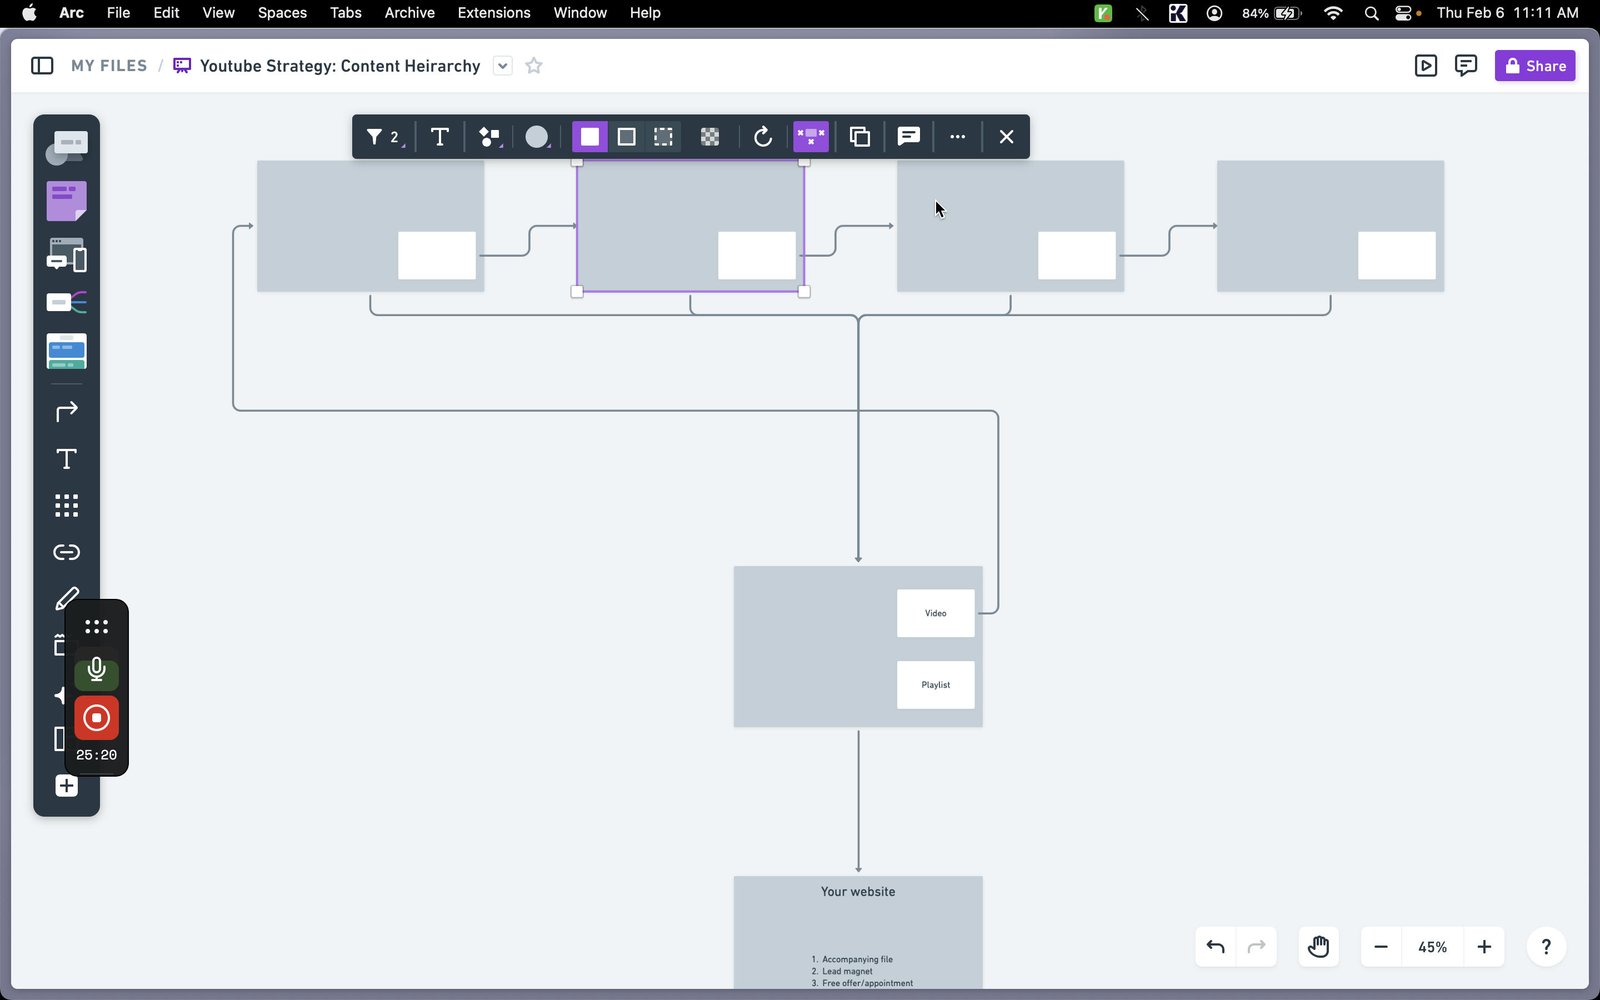Screen dimensions: 1600x1000
Task: Select the sticky note tool
Action: click(x=66, y=201)
